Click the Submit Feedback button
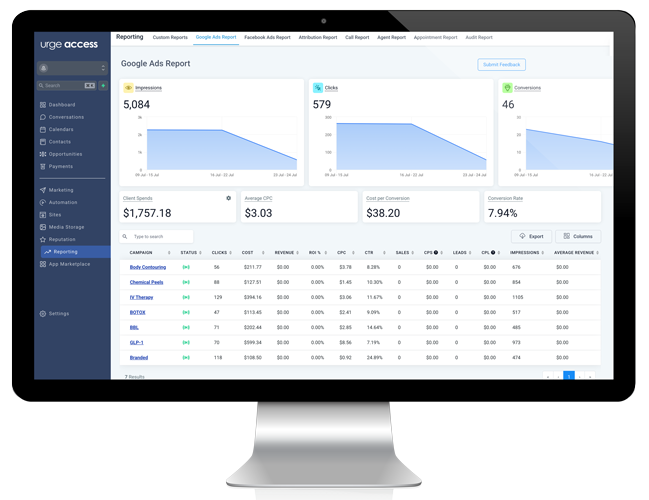 pos(501,65)
